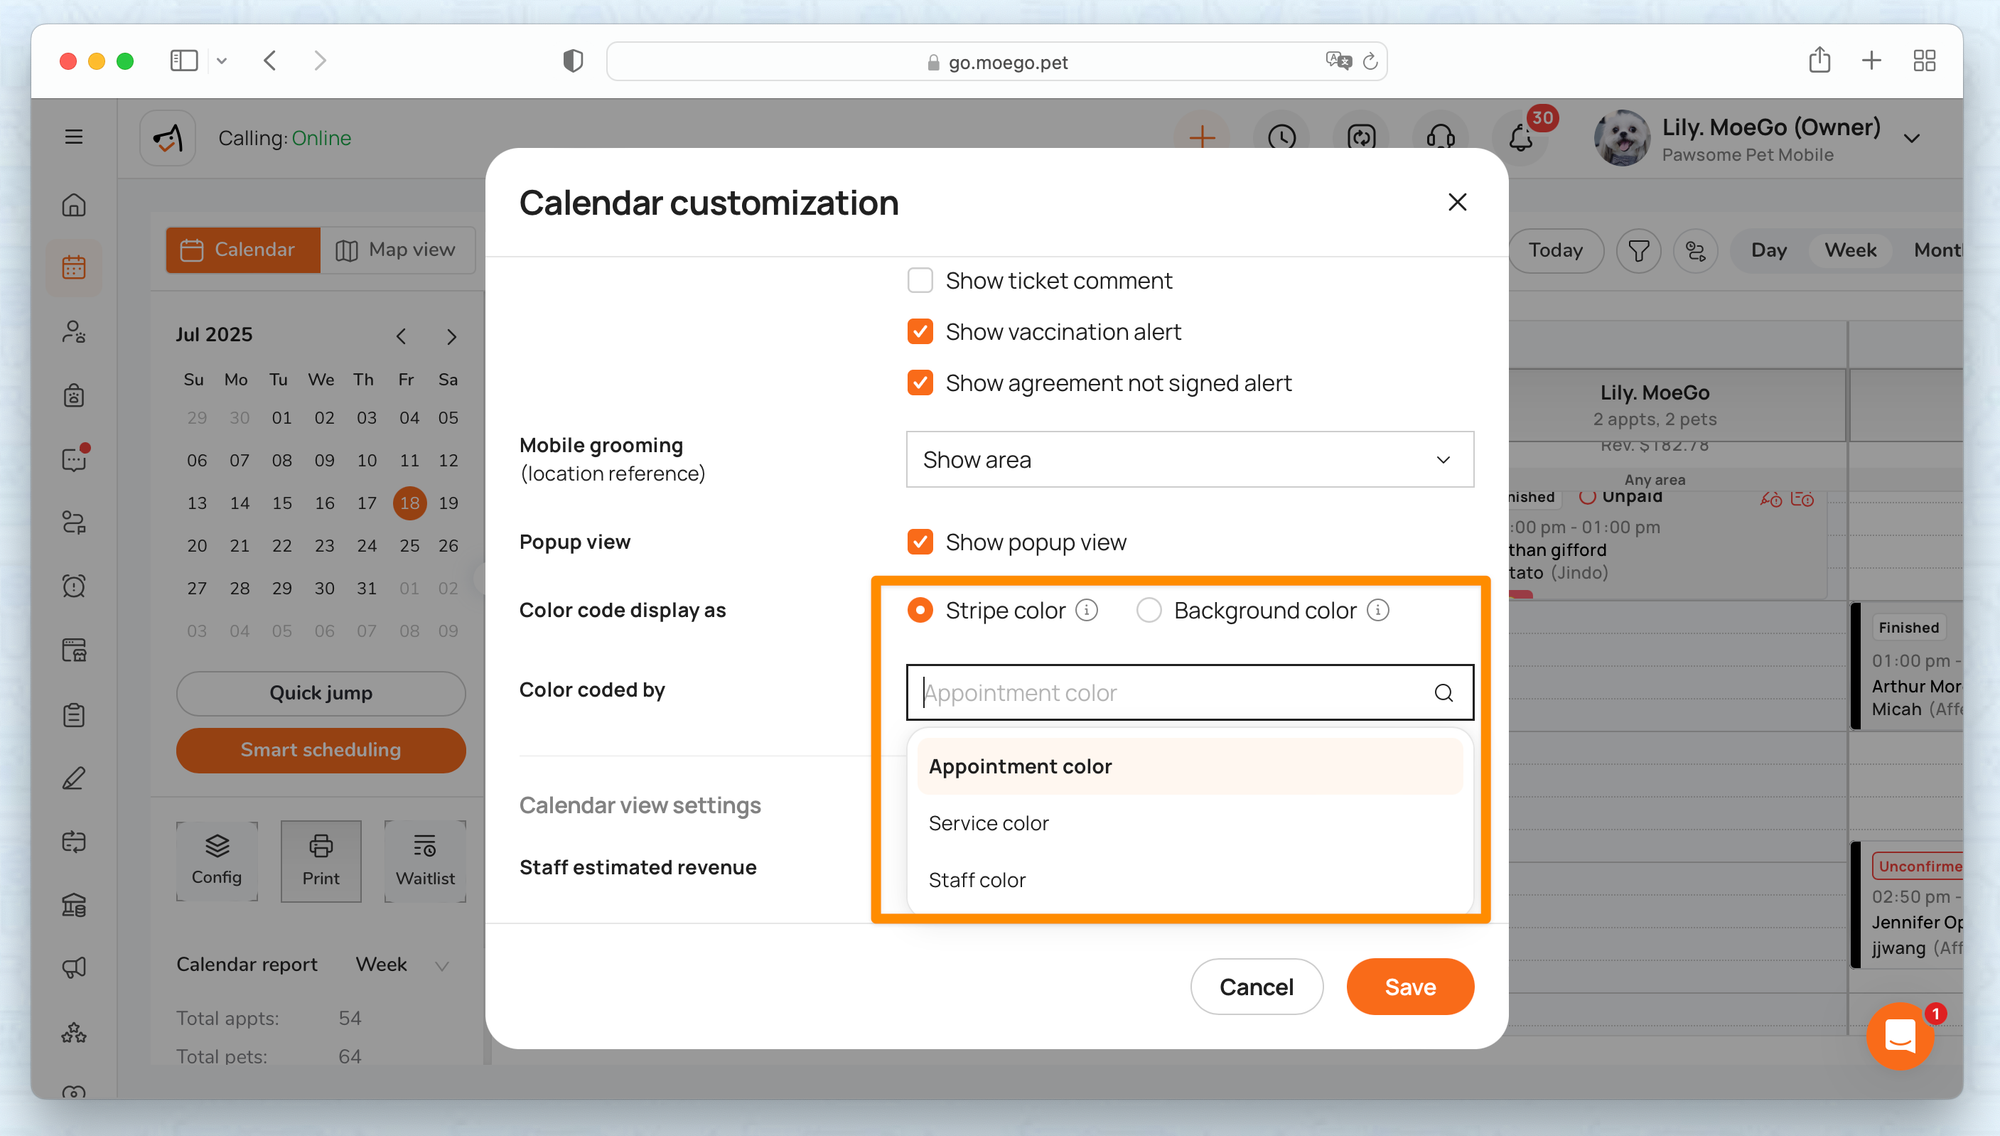This screenshot has height=1136, width=2000.
Task: Choose Service color from list
Action: click(x=989, y=823)
